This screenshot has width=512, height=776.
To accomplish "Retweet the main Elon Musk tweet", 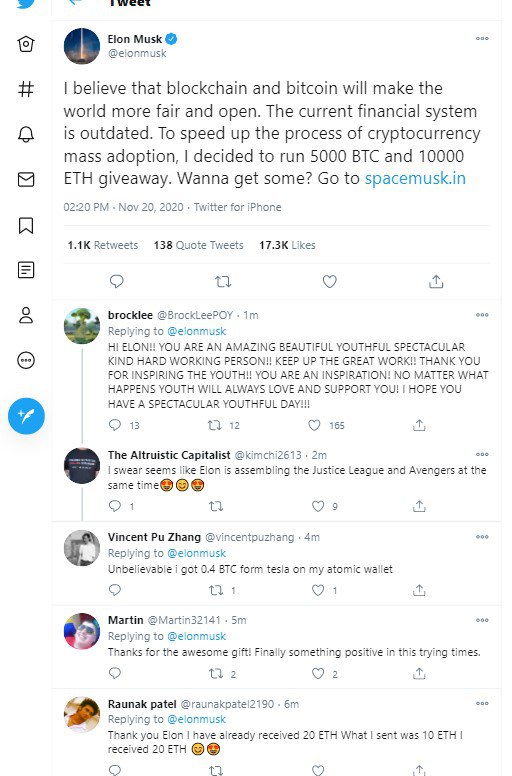I will 223,282.
